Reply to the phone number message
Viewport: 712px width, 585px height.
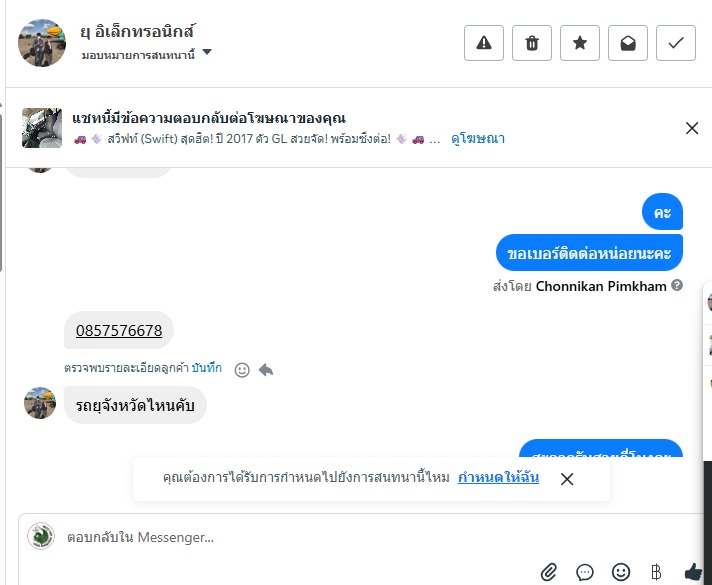point(266,370)
